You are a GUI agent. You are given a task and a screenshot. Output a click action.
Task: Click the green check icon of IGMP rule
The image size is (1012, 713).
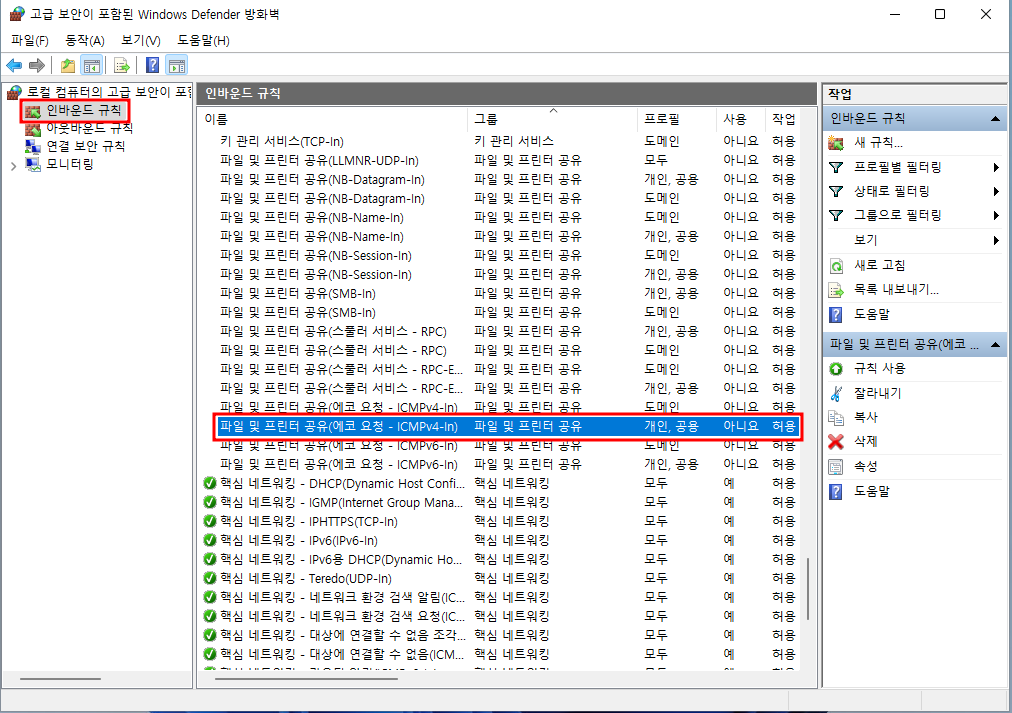click(209, 502)
